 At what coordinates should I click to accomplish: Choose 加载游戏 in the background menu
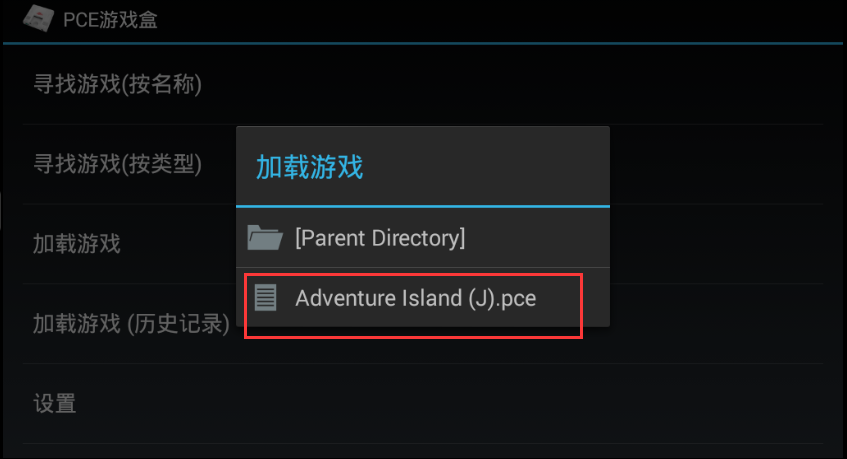pos(77,244)
